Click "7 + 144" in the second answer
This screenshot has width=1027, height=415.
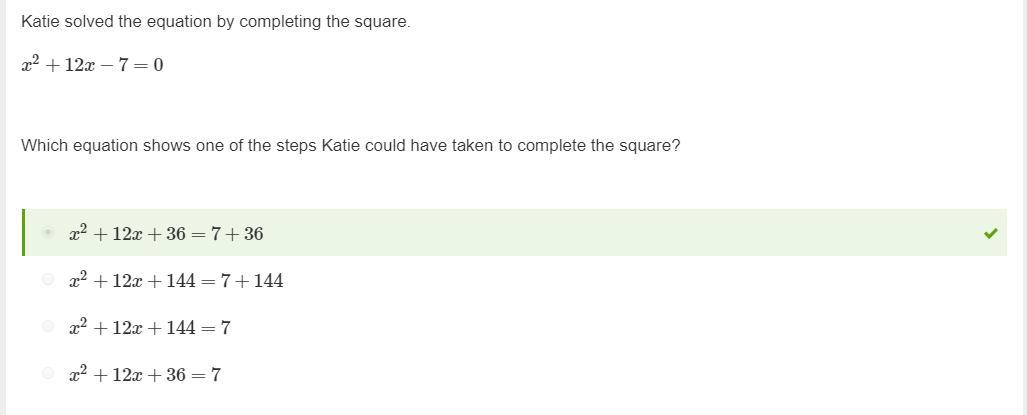251,281
